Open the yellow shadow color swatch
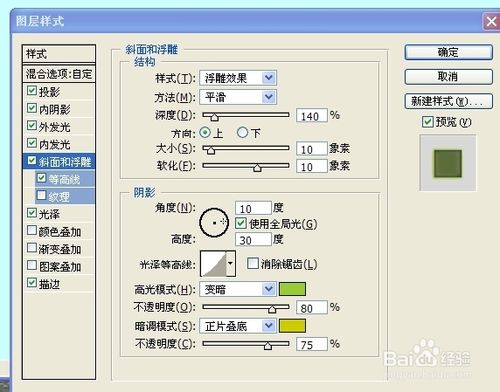 (x=292, y=326)
